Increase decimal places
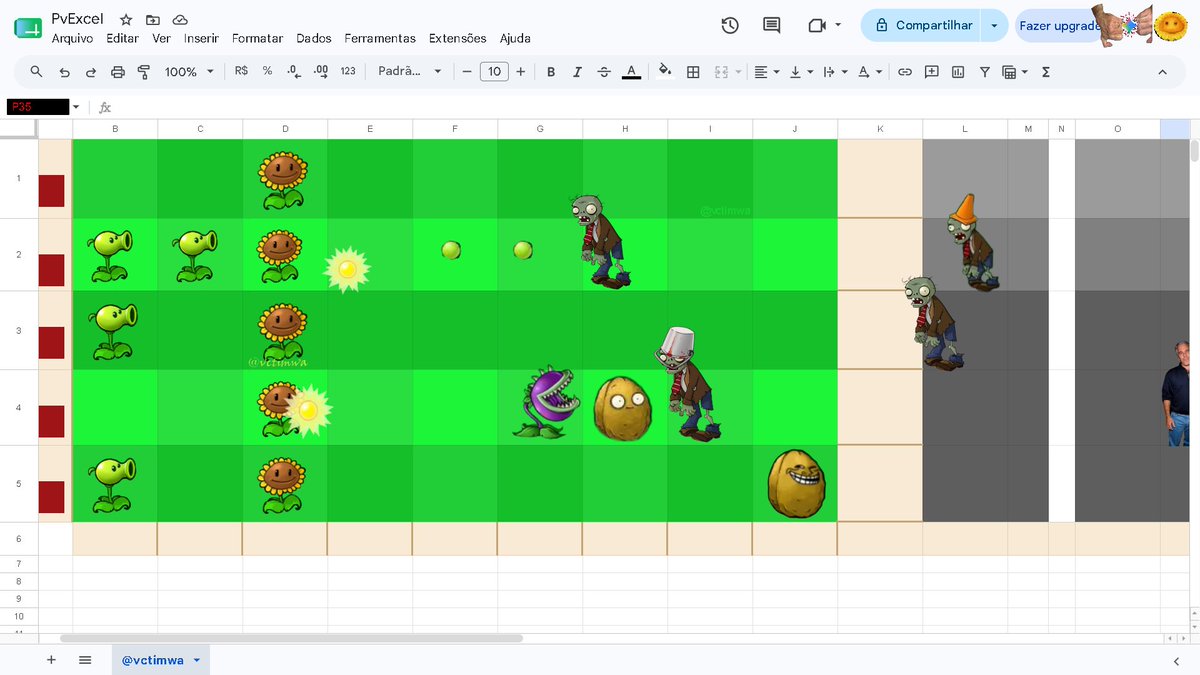This screenshot has height=675, width=1200. pyautogui.click(x=320, y=71)
